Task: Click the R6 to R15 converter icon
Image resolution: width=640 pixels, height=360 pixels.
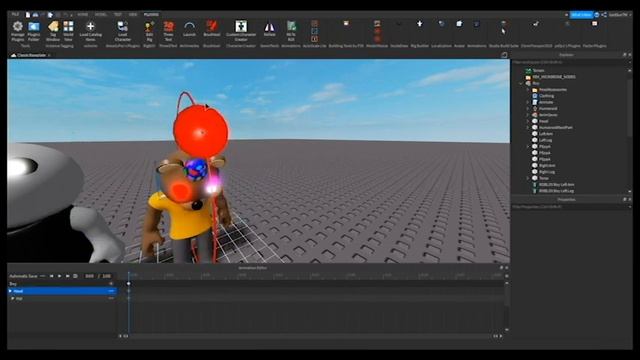Action: point(291,27)
